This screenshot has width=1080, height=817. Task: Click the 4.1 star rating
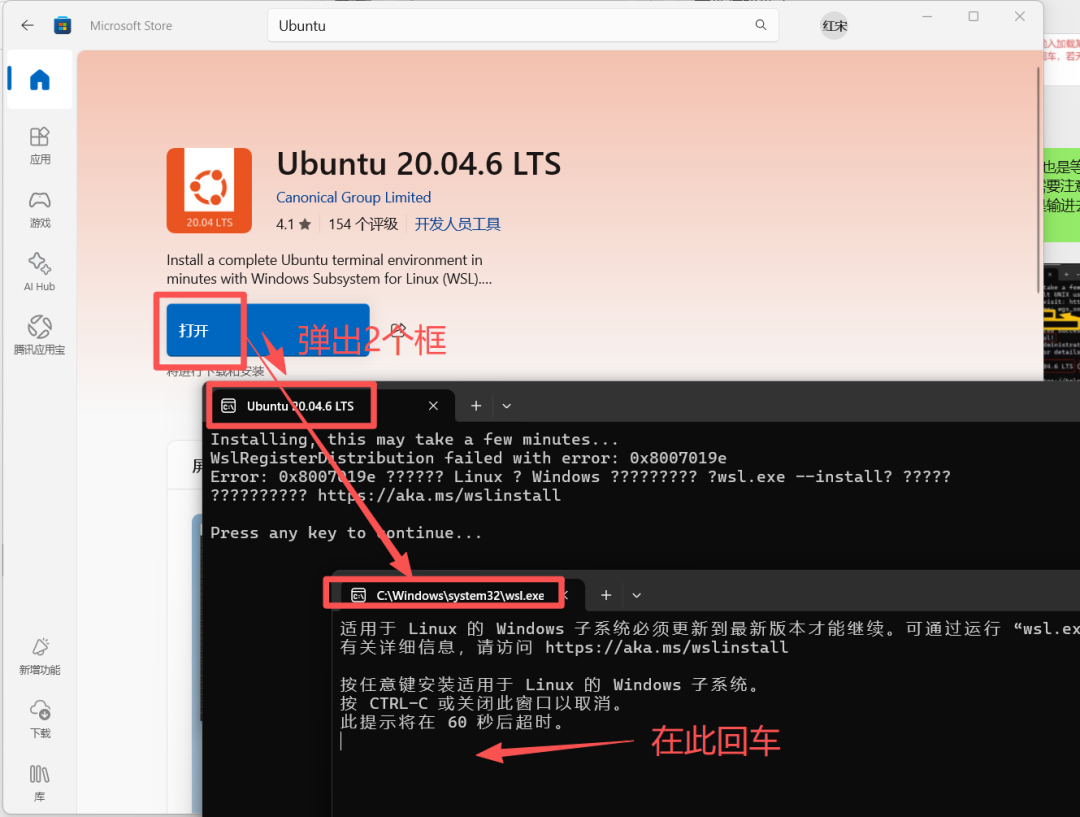pyautogui.click(x=293, y=224)
